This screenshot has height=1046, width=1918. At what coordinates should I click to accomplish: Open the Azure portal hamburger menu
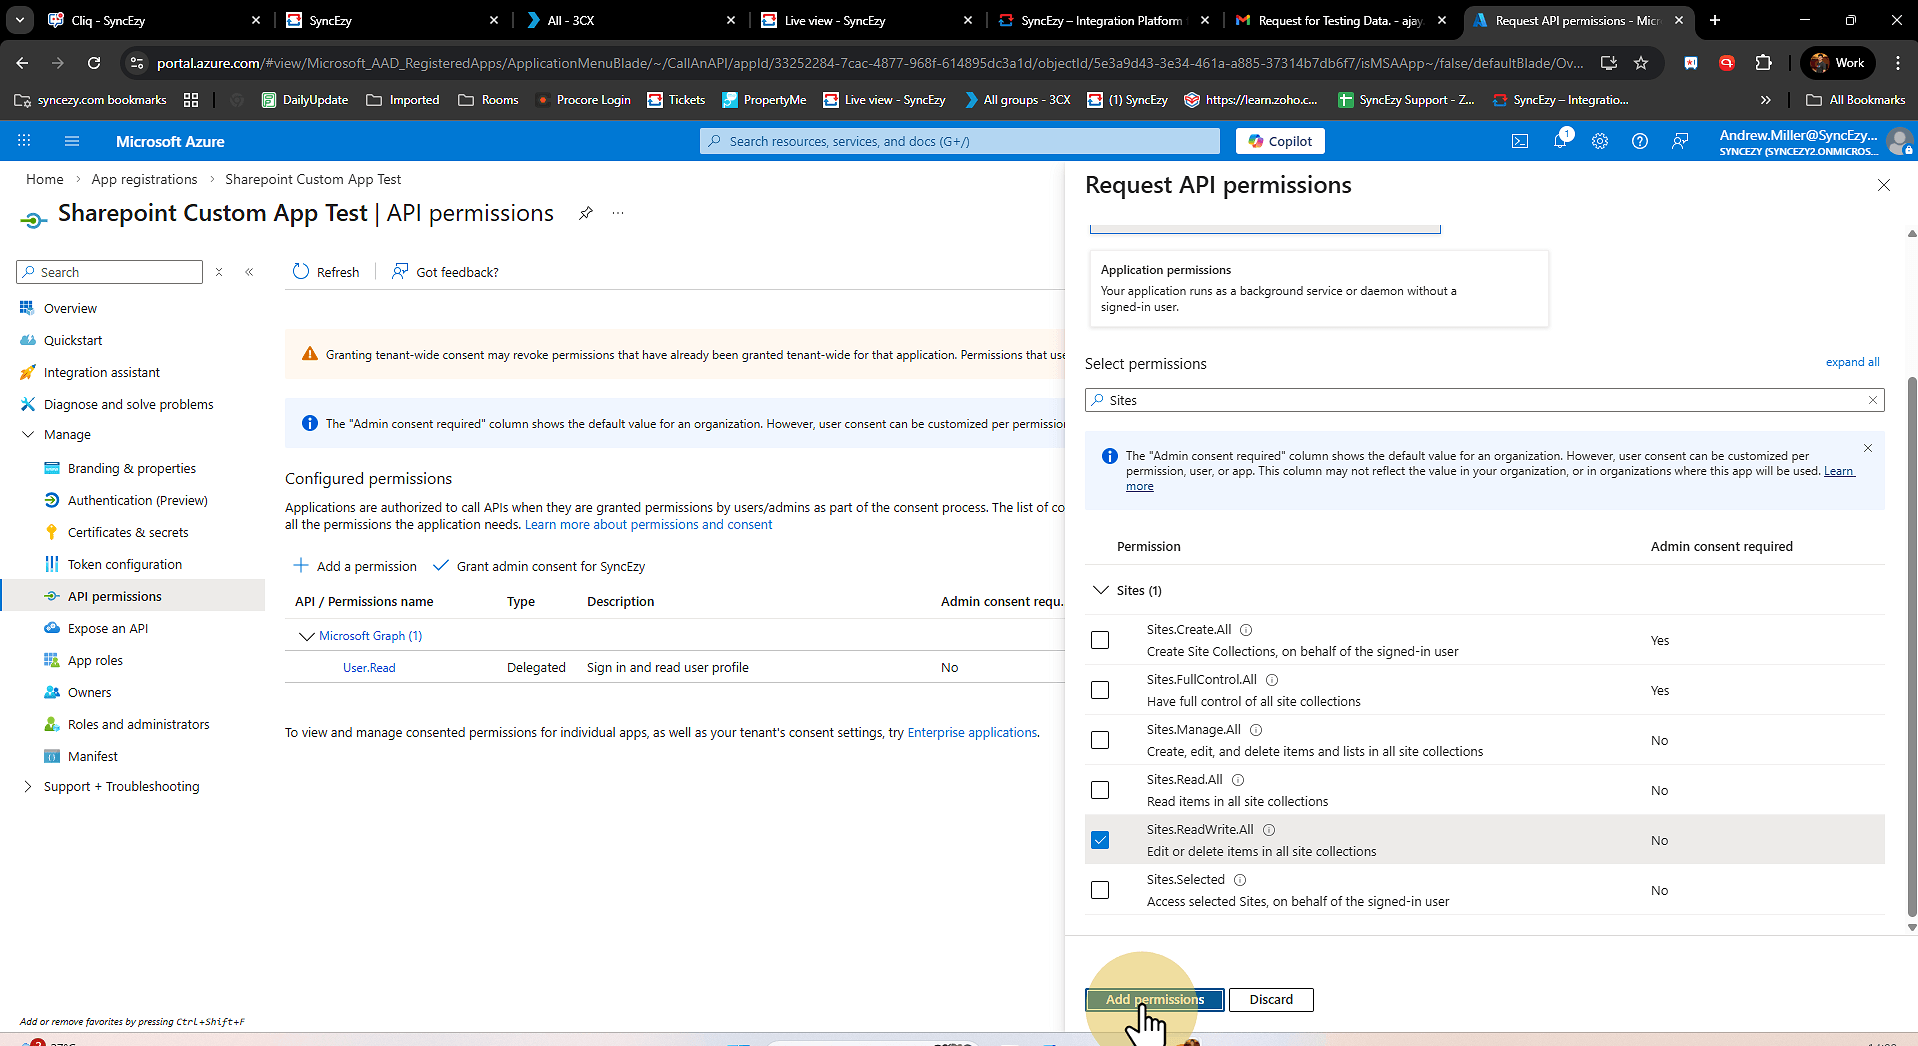[x=72, y=141]
